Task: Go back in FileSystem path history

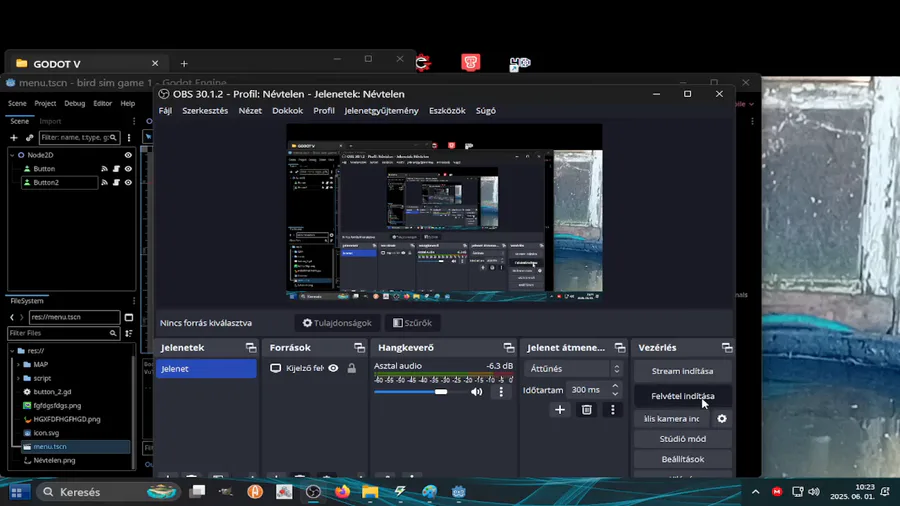Action: pos(12,317)
